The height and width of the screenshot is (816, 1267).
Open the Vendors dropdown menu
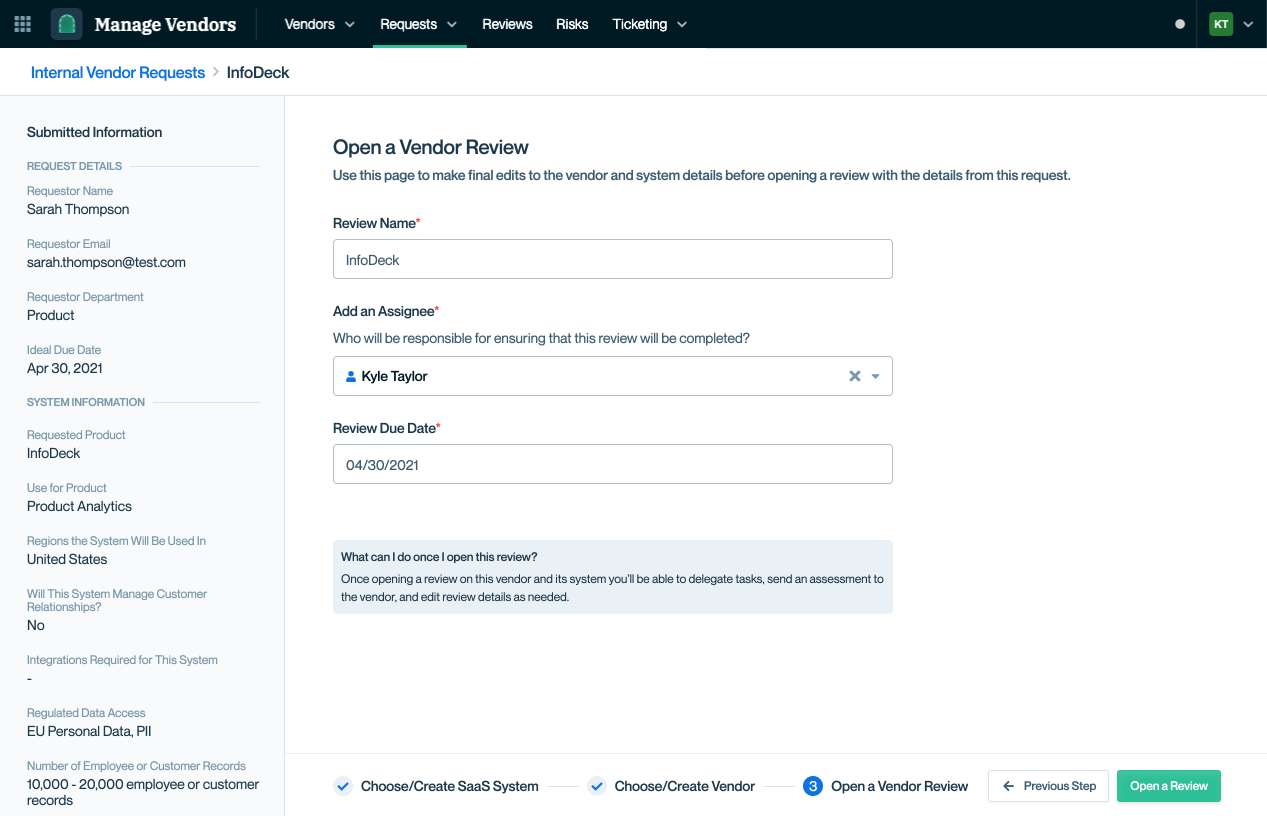[x=320, y=24]
